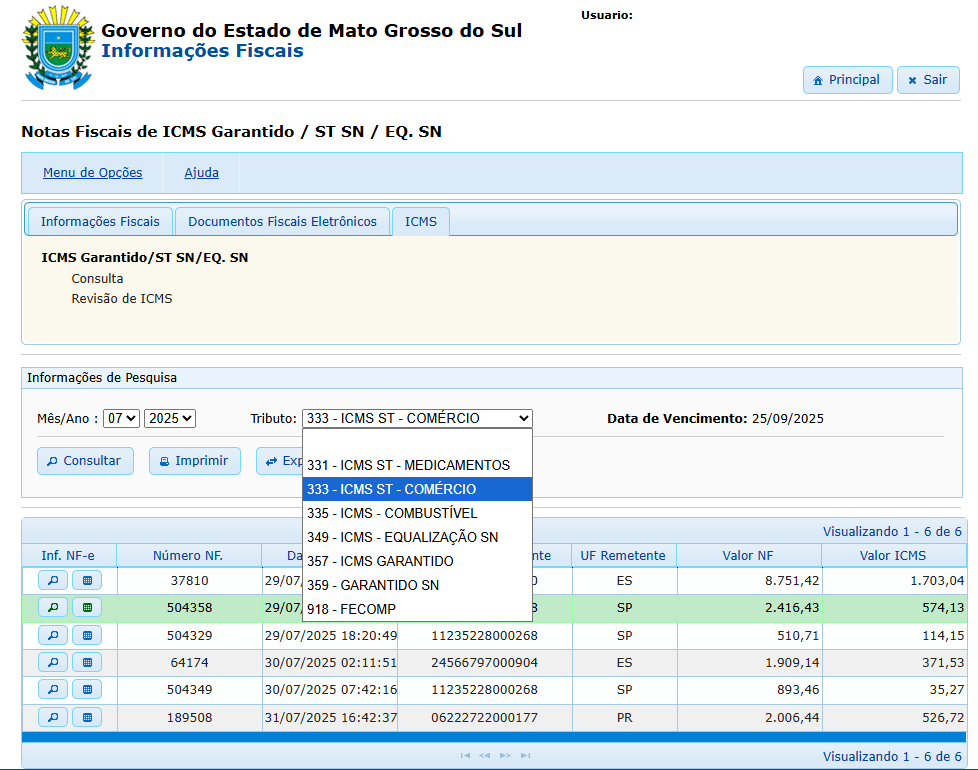Image resolution: width=978 pixels, height=770 pixels.
Task: Click the Imprimir button
Action: coord(195,461)
